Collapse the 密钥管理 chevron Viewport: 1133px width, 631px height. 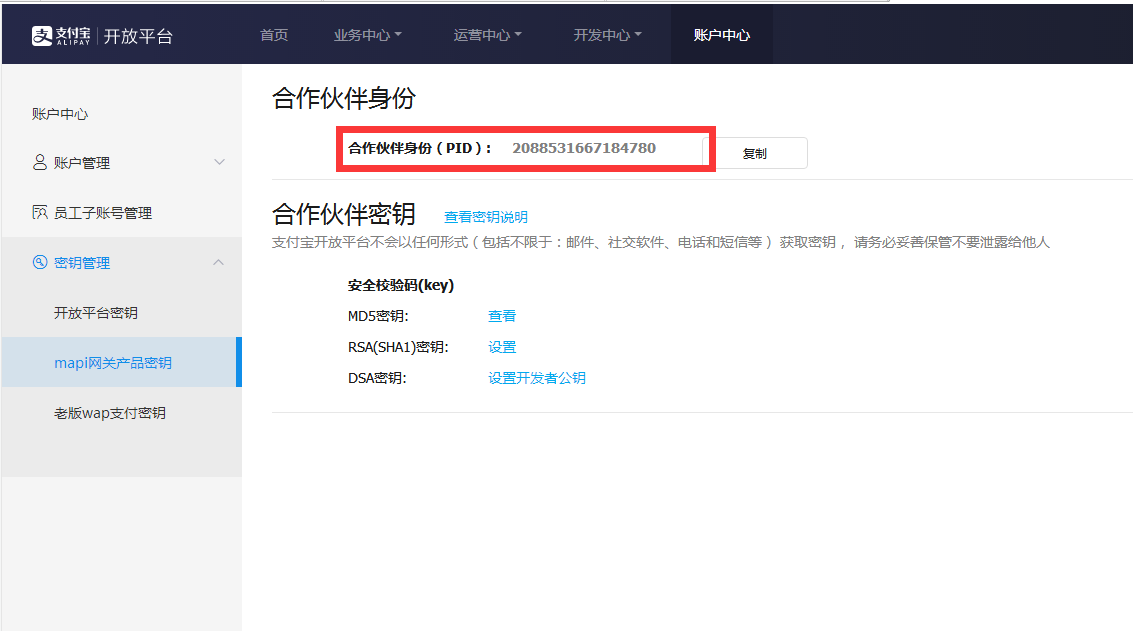coord(218,262)
